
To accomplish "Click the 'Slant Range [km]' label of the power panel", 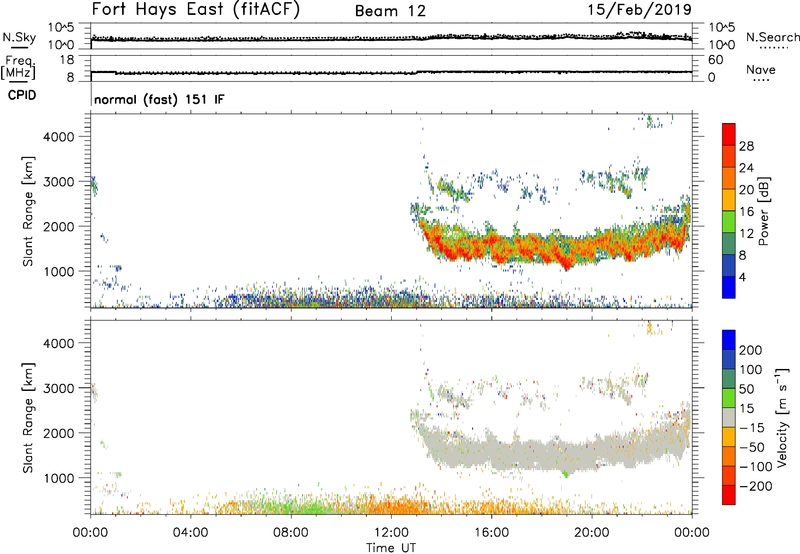I will (x=28, y=211).
